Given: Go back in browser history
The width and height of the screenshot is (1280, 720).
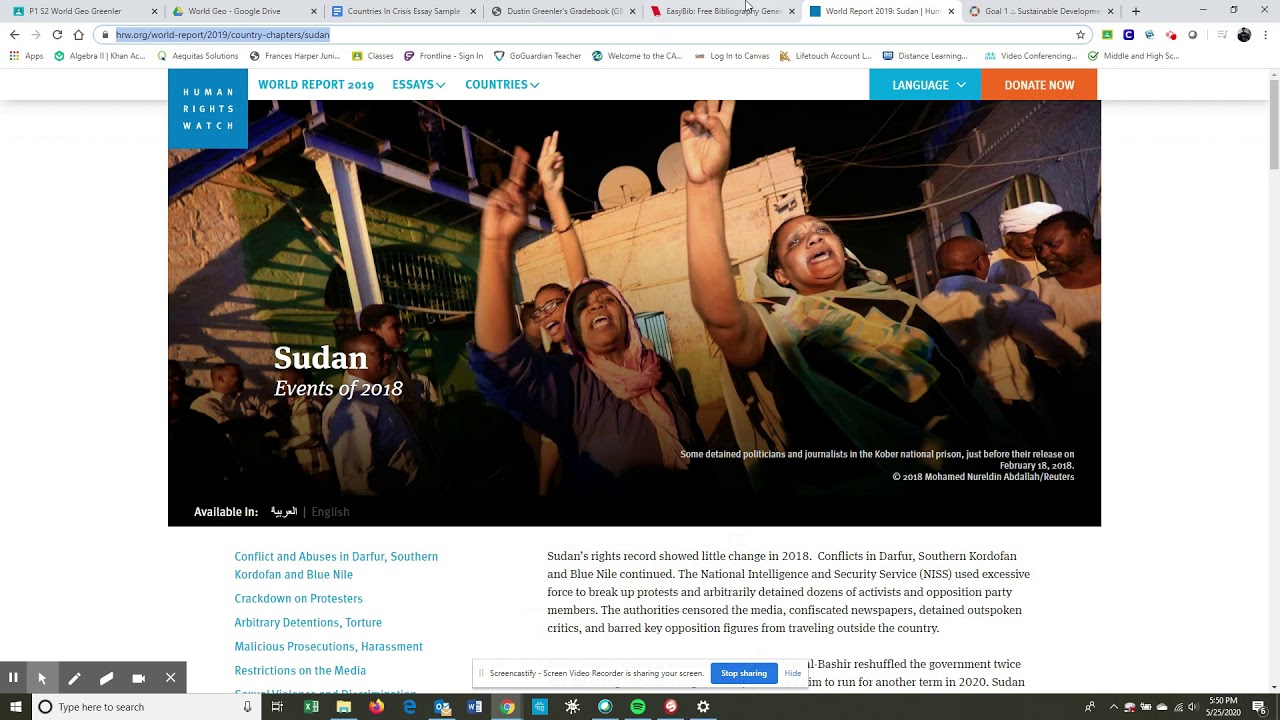Looking at the screenshot, I should (14, 34).
